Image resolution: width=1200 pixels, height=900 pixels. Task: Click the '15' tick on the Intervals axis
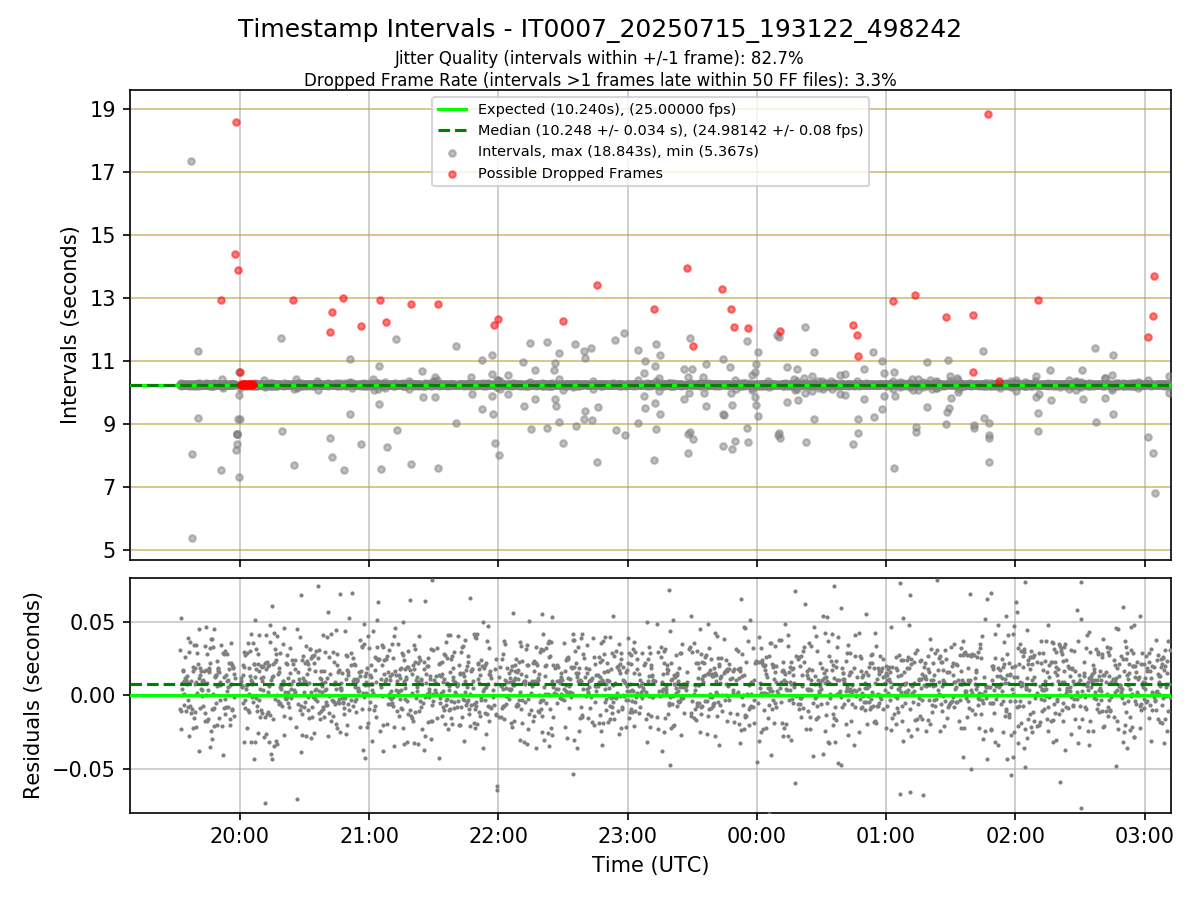105,235
